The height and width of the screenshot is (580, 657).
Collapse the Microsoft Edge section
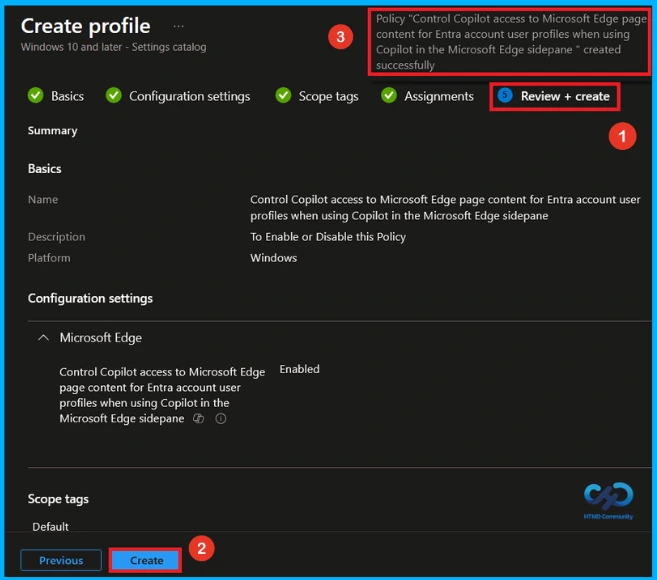44,338
